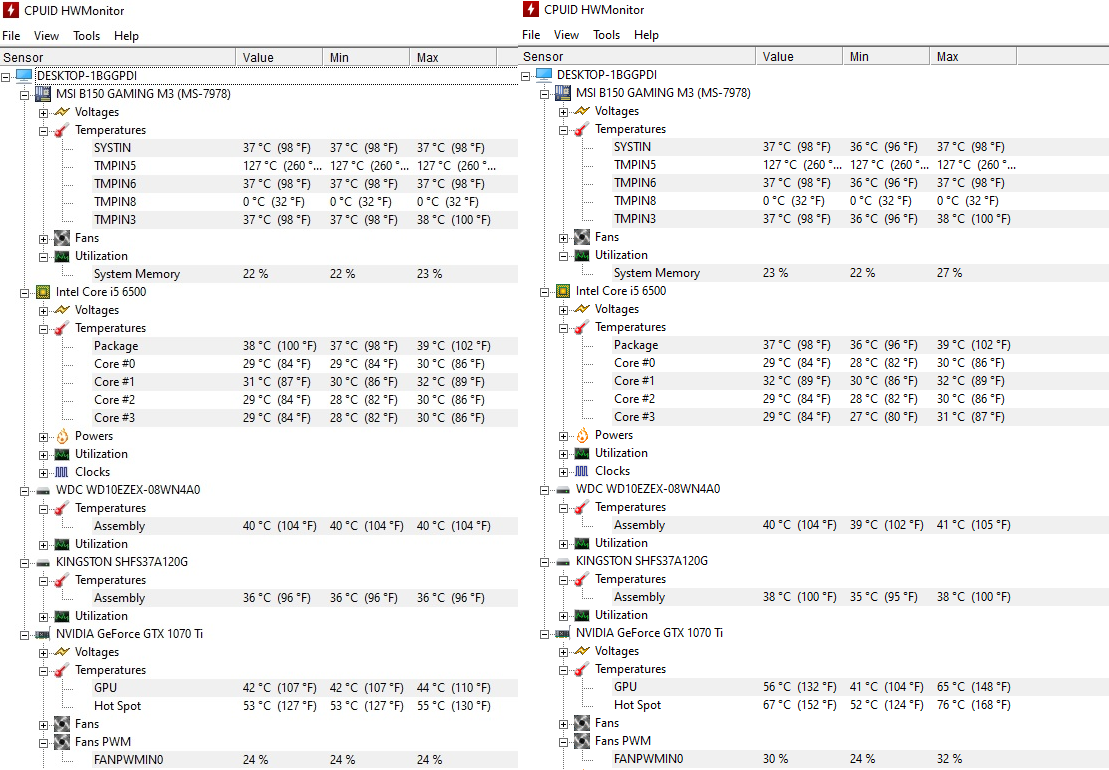This screenshot has height=770, width=1109.
Task: Click HWMonitor lightning app icon in right window
Action: 530,9
